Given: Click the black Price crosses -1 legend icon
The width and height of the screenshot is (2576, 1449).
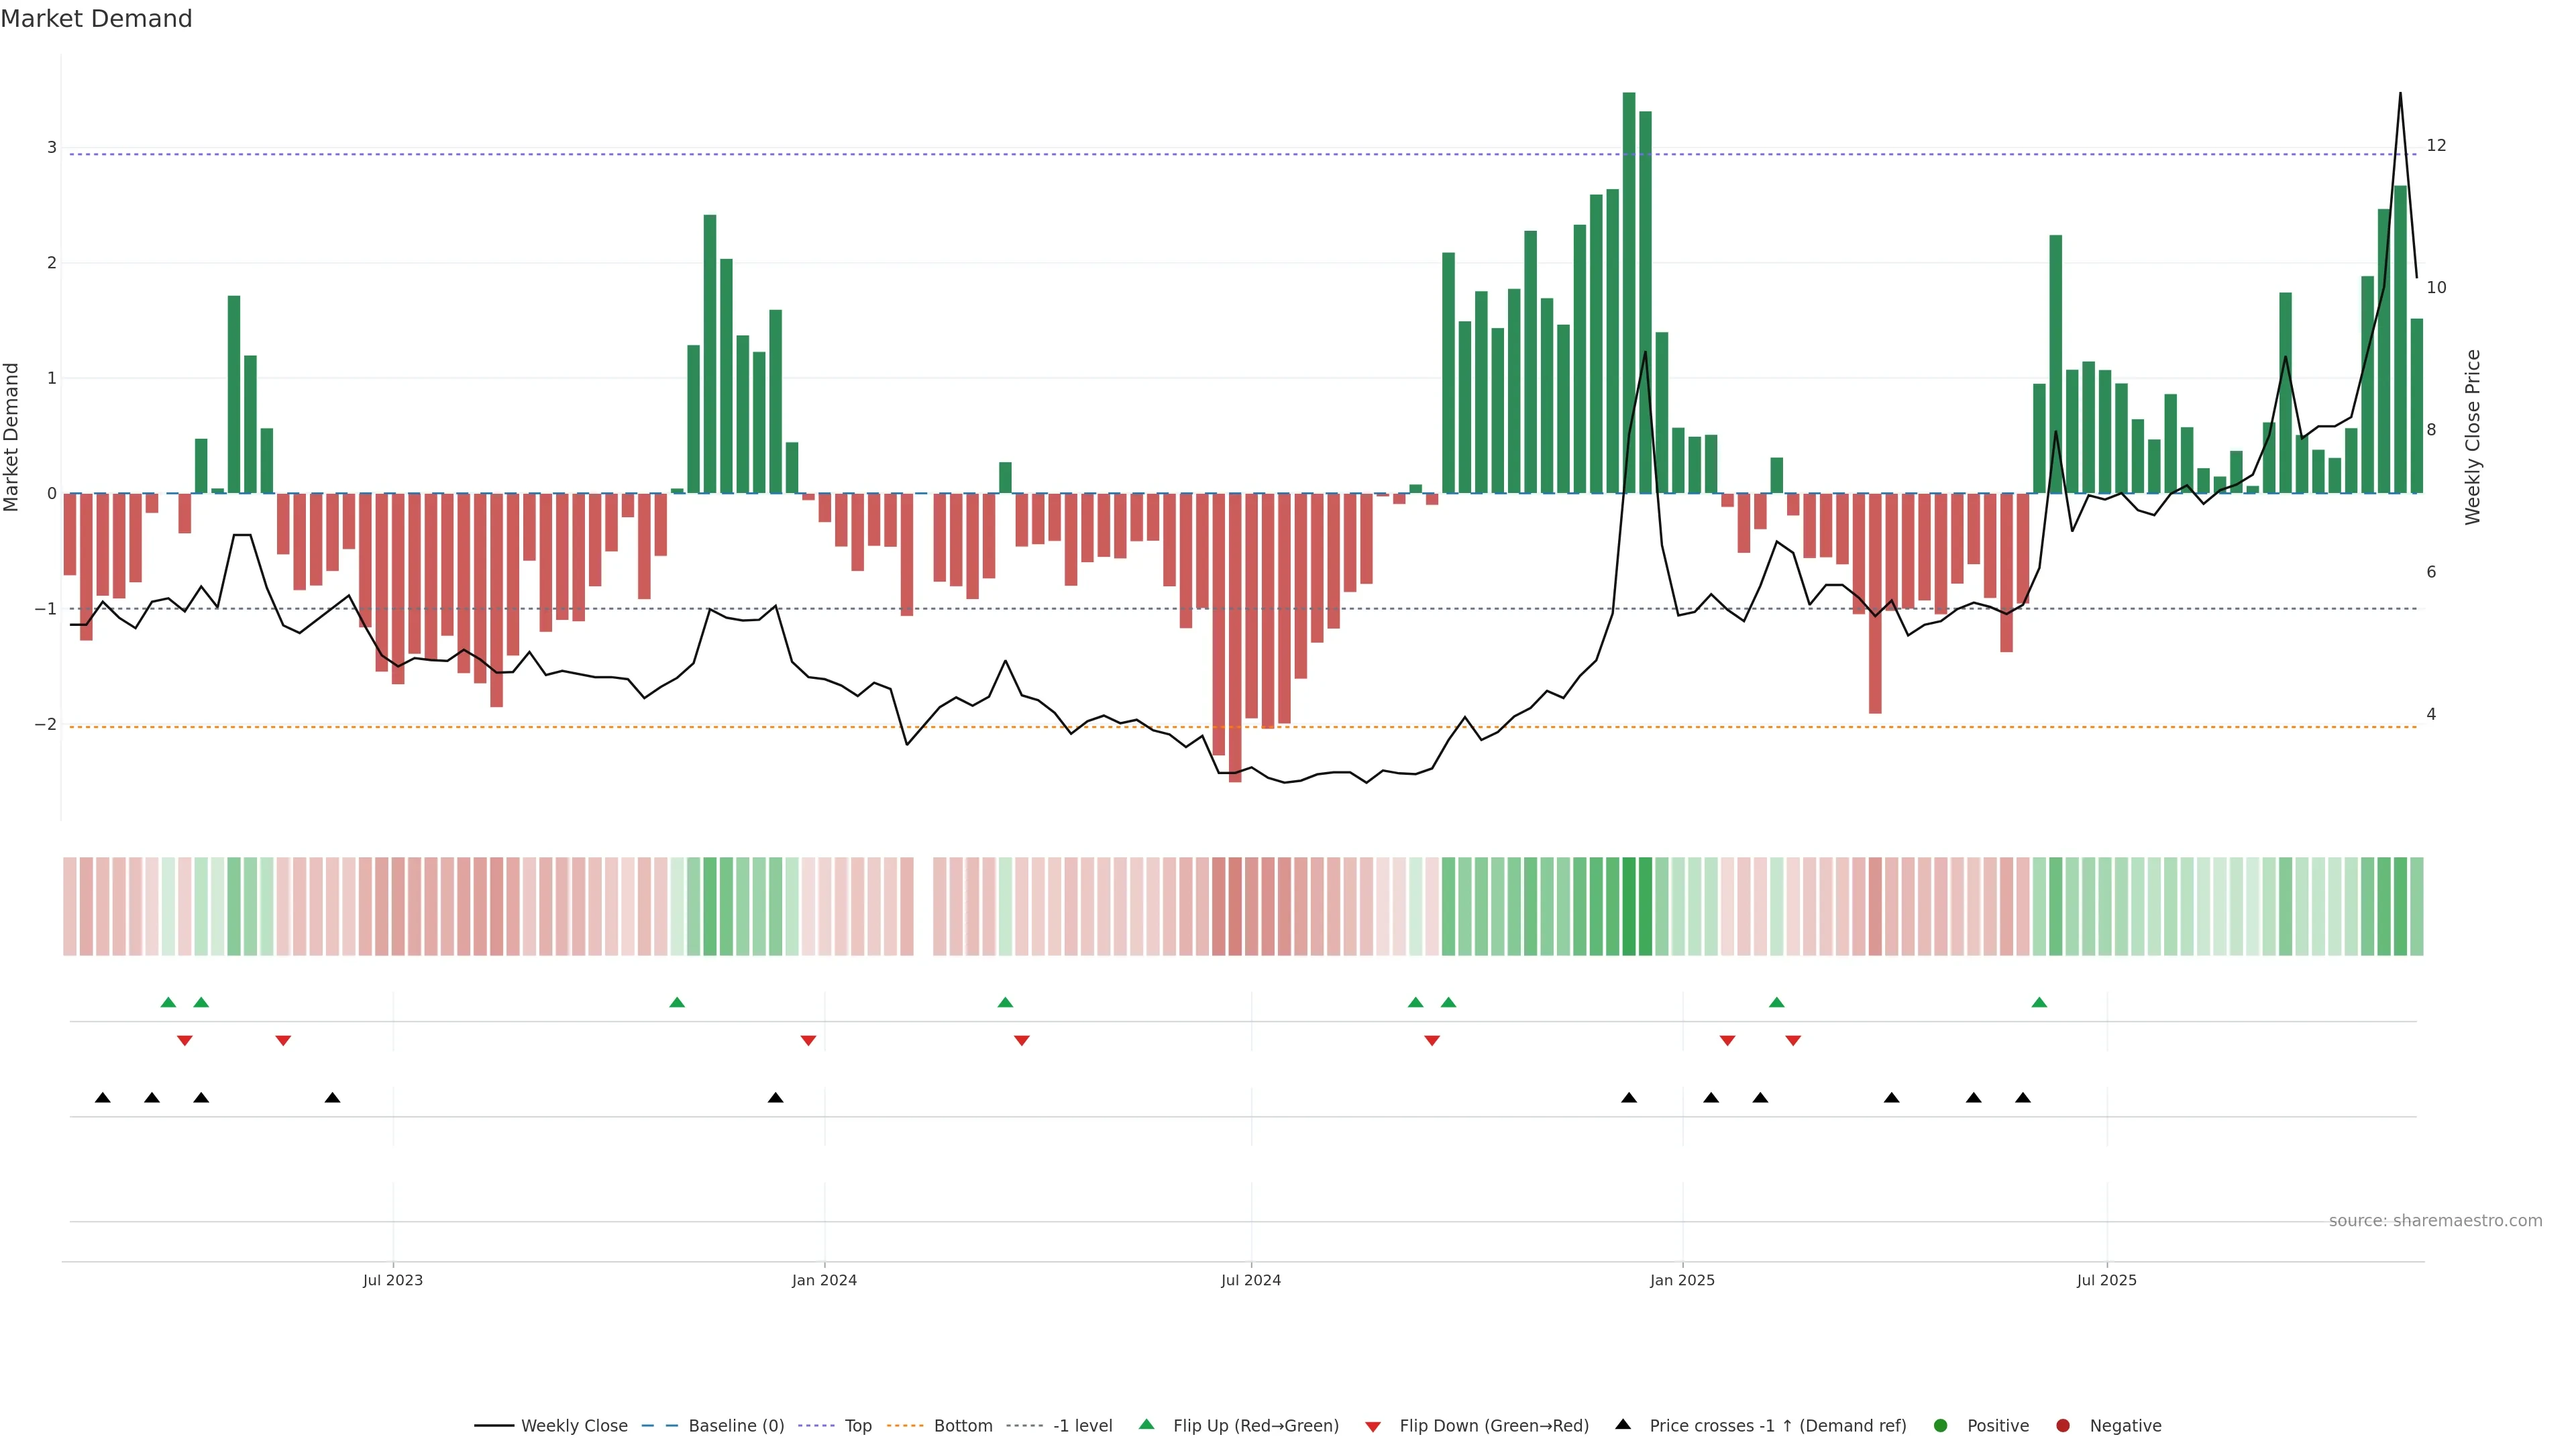Looking at the screenshot, I should (1623, 1424).
